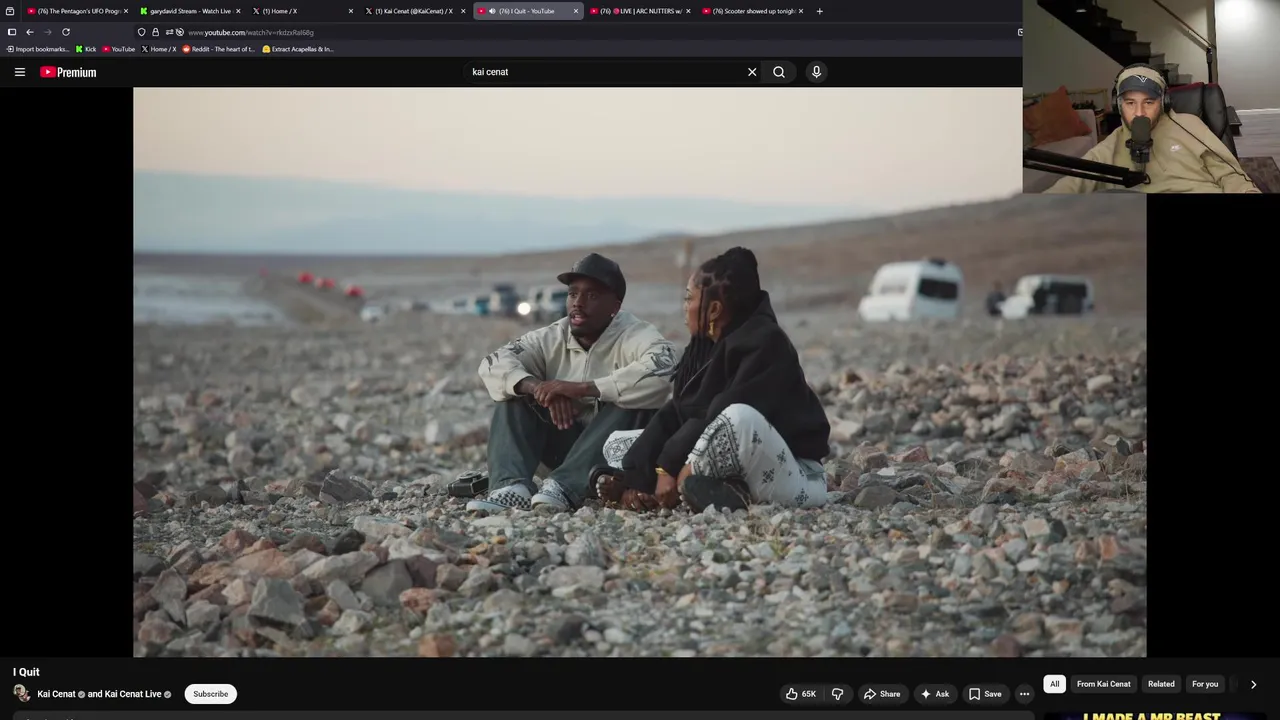Open the YouTube bookmark

[119, 49]
